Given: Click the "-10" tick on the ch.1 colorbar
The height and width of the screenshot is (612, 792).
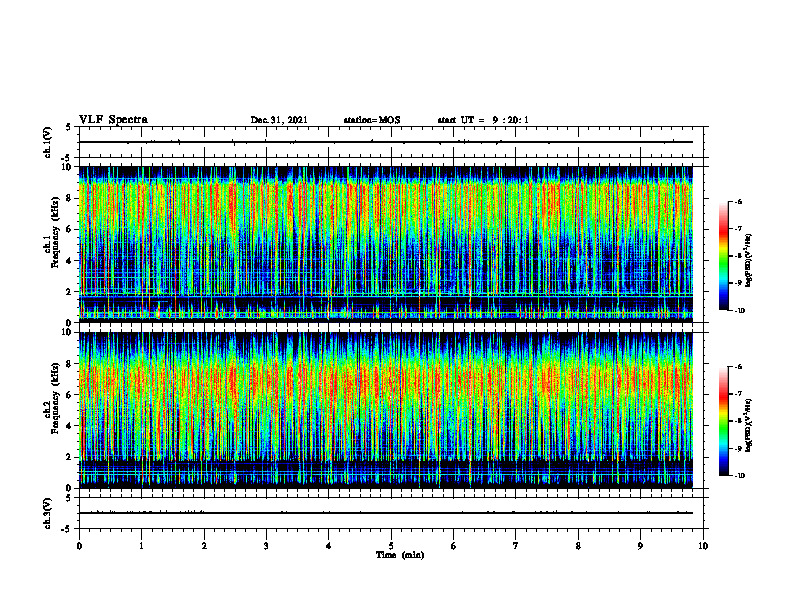Looking at the screenshot, I should tap(739, 311).
